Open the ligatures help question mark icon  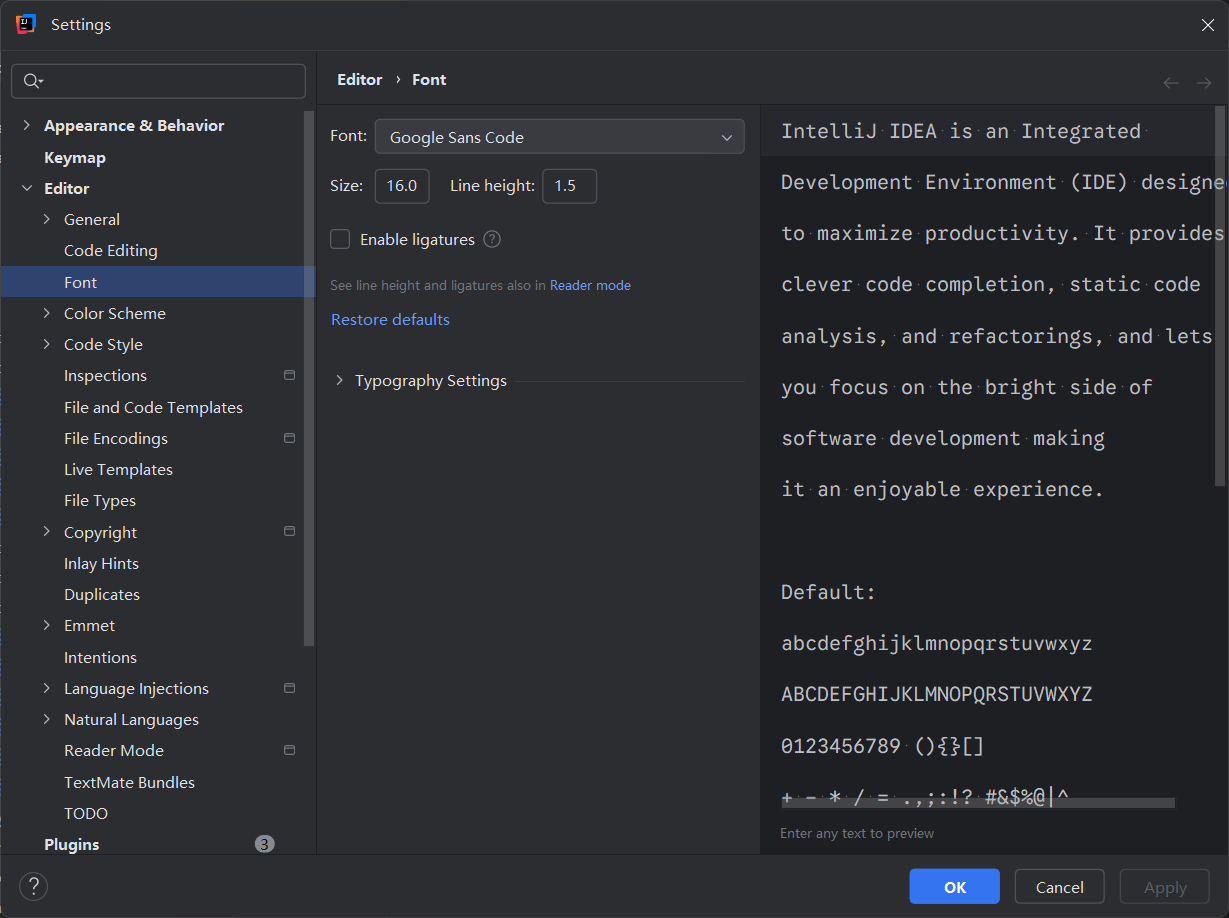(x=492, y=239)
